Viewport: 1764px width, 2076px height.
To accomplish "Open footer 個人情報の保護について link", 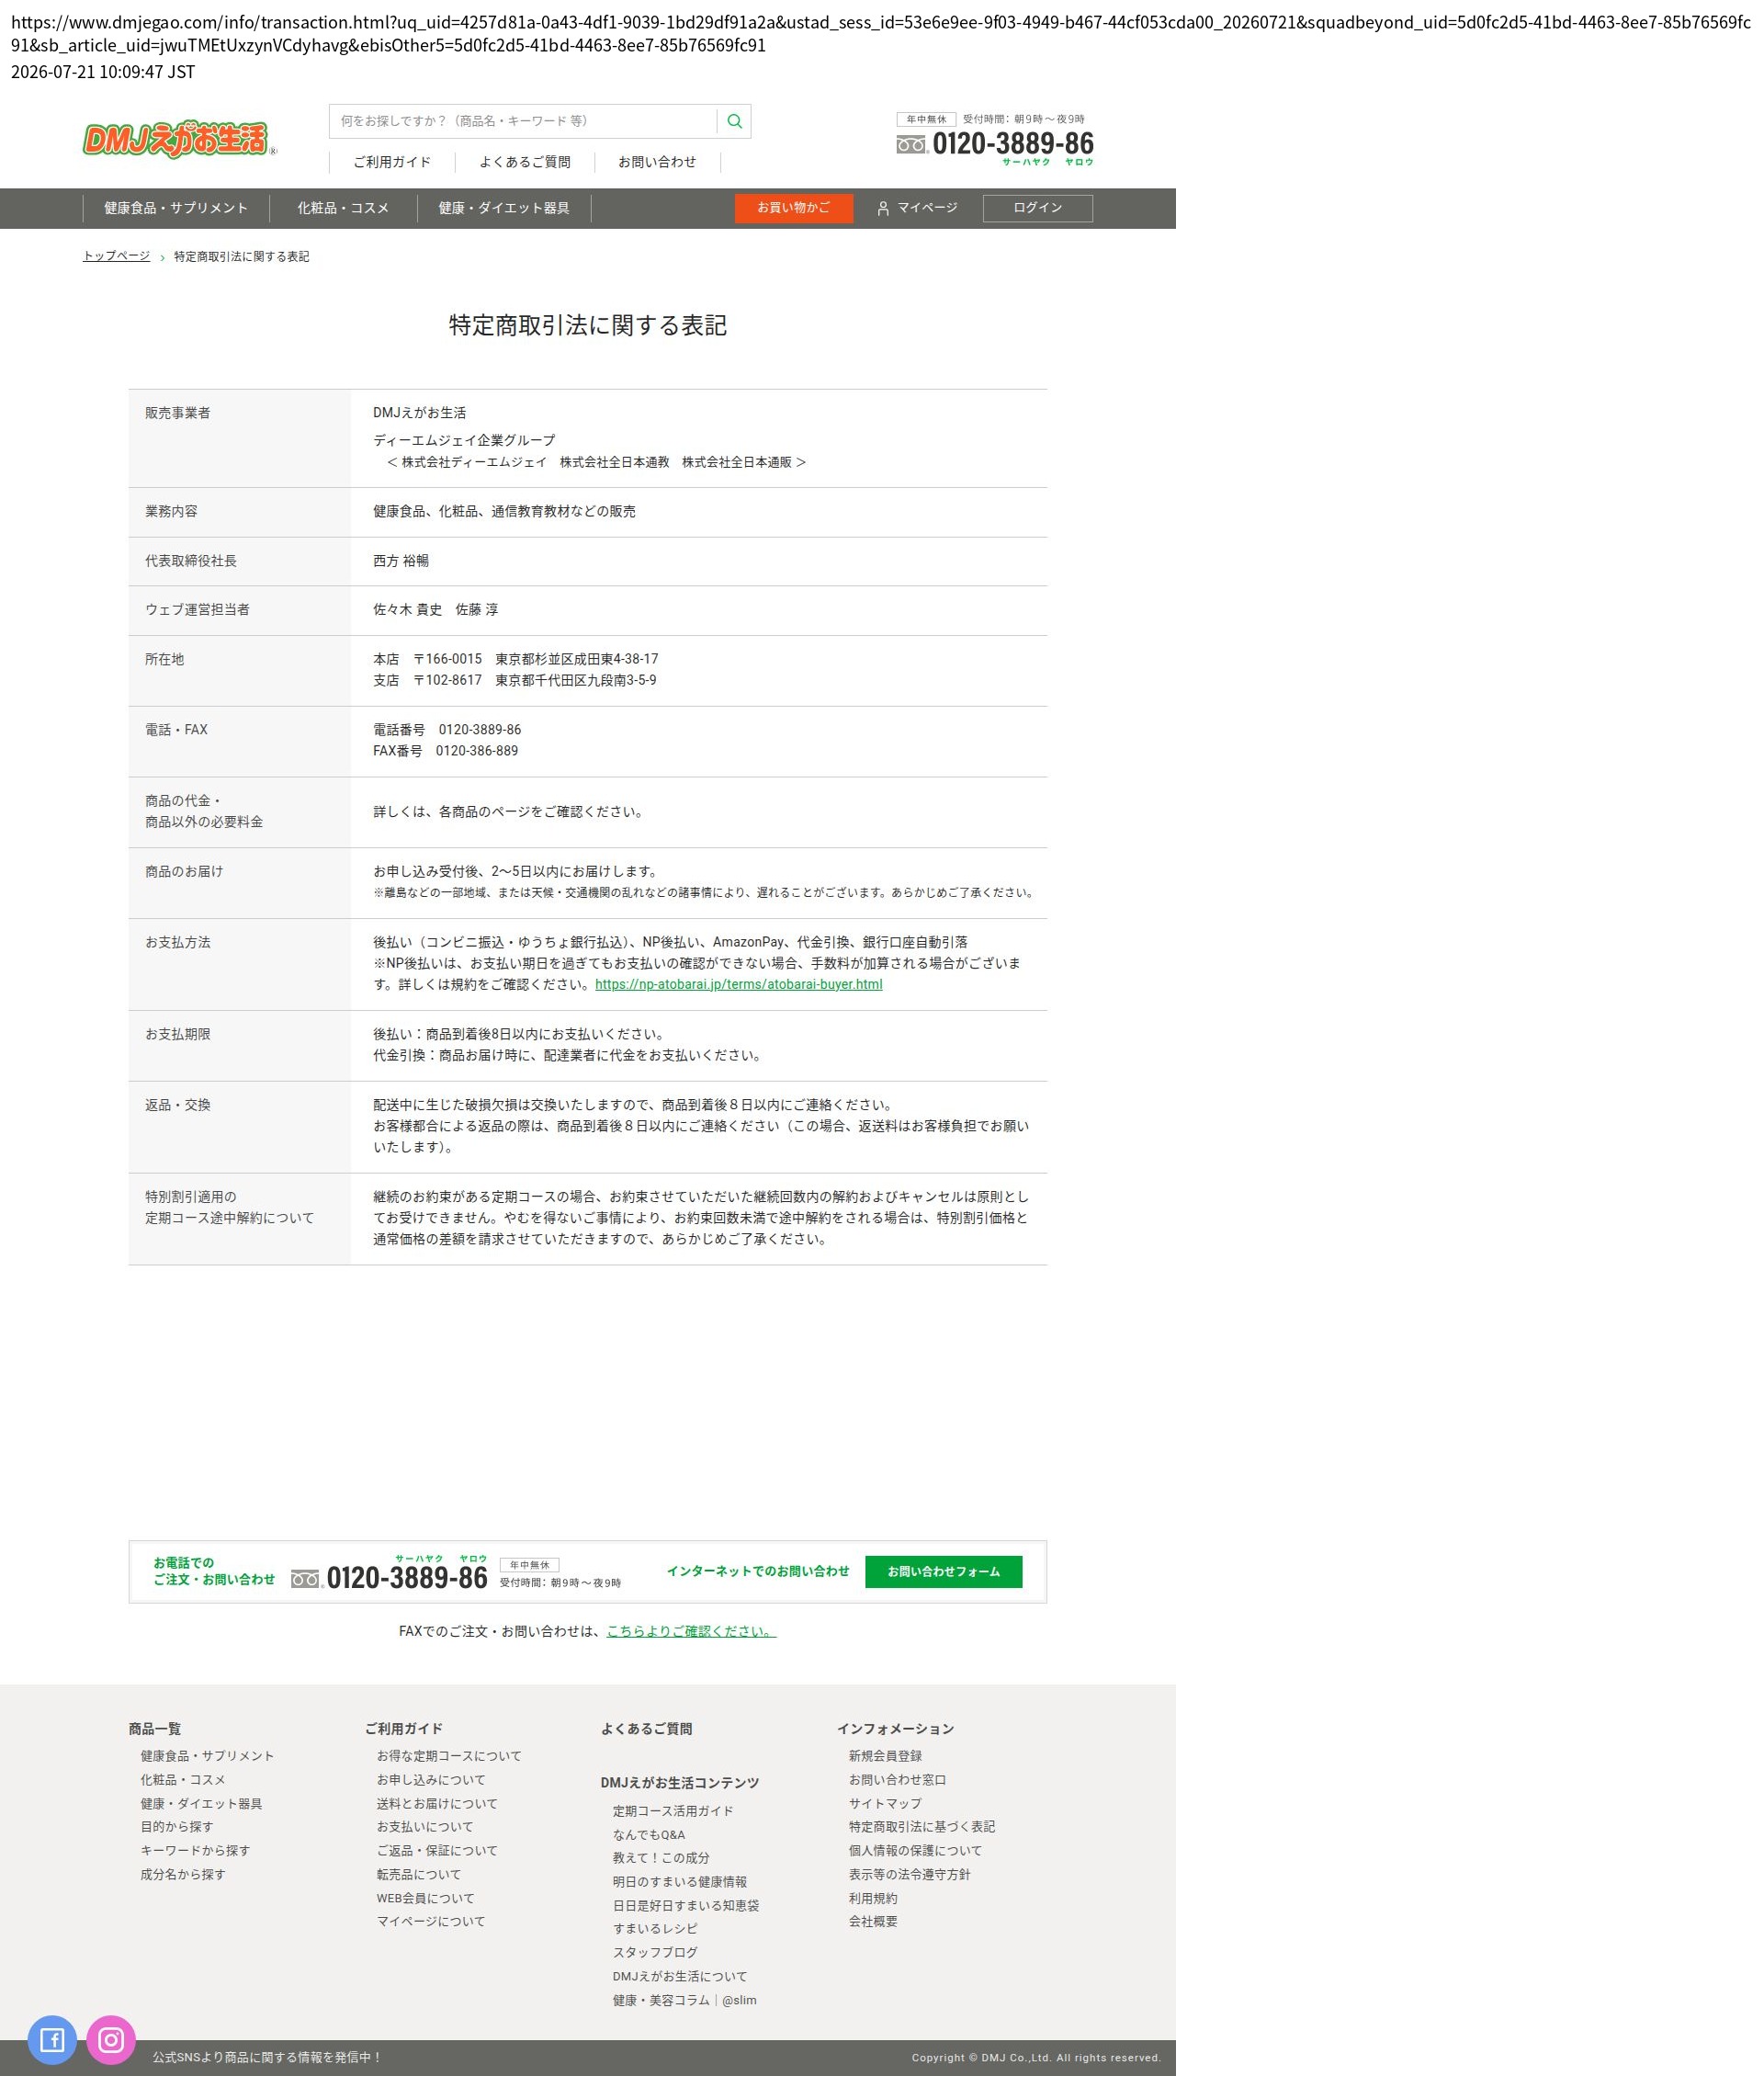I will point(916,1851).
